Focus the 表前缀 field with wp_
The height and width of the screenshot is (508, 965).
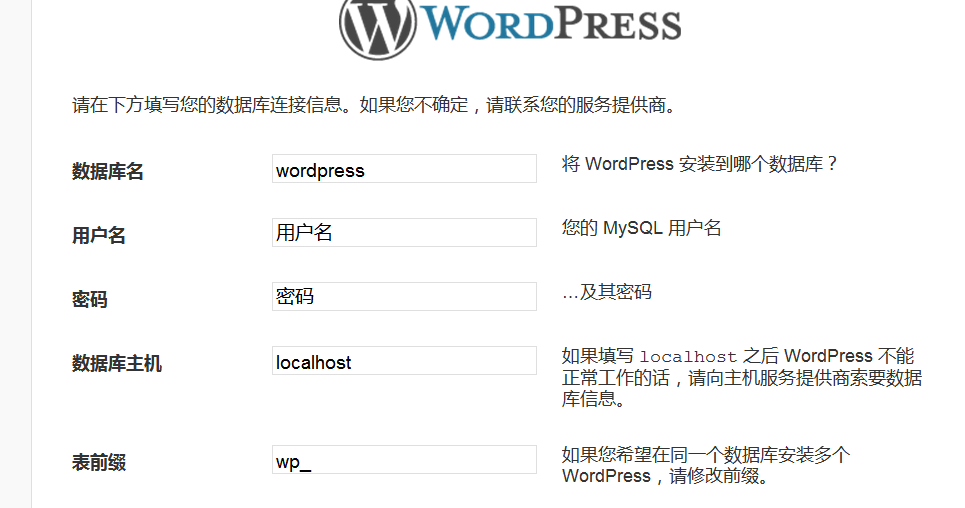(404, 461)
